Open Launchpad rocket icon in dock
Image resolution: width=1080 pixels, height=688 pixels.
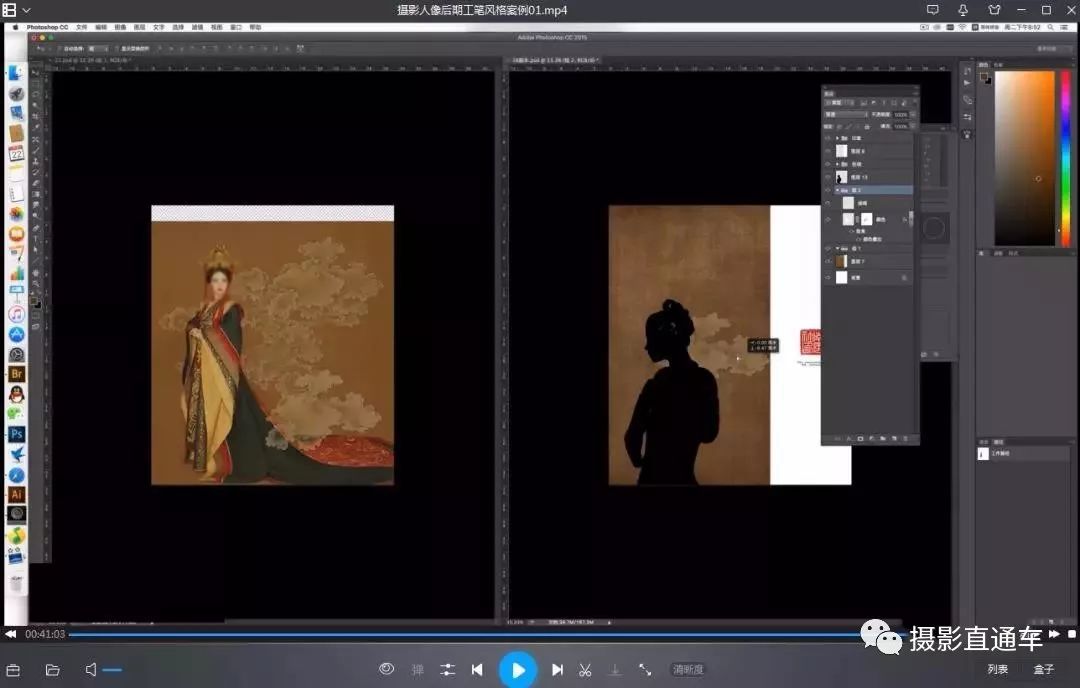pyautogui.click(x=17, y=94)
